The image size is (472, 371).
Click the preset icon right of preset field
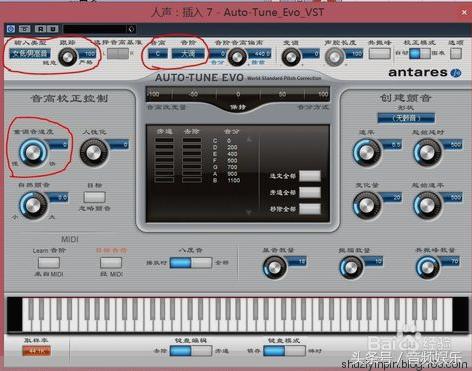tap(131, 29)
